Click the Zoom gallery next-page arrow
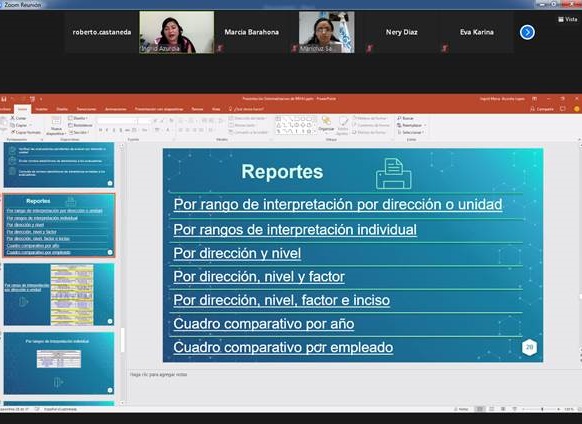 527,32
